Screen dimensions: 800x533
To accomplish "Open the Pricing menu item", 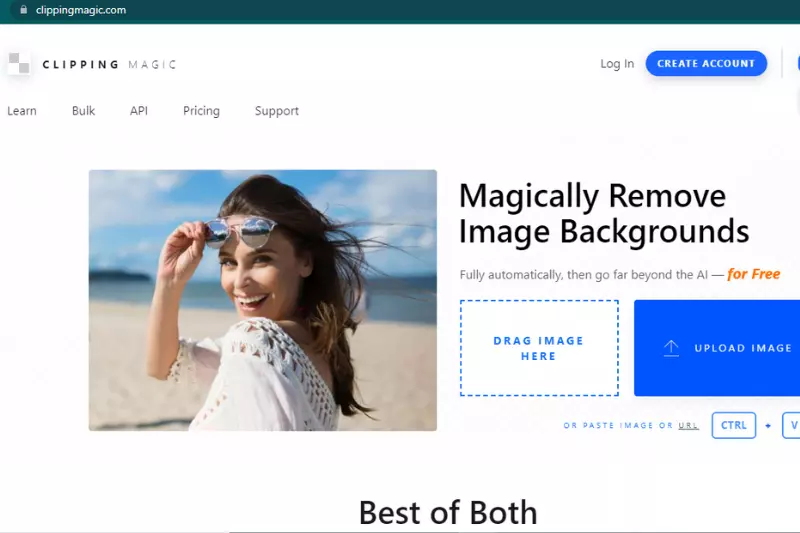I will coord(202,111).
